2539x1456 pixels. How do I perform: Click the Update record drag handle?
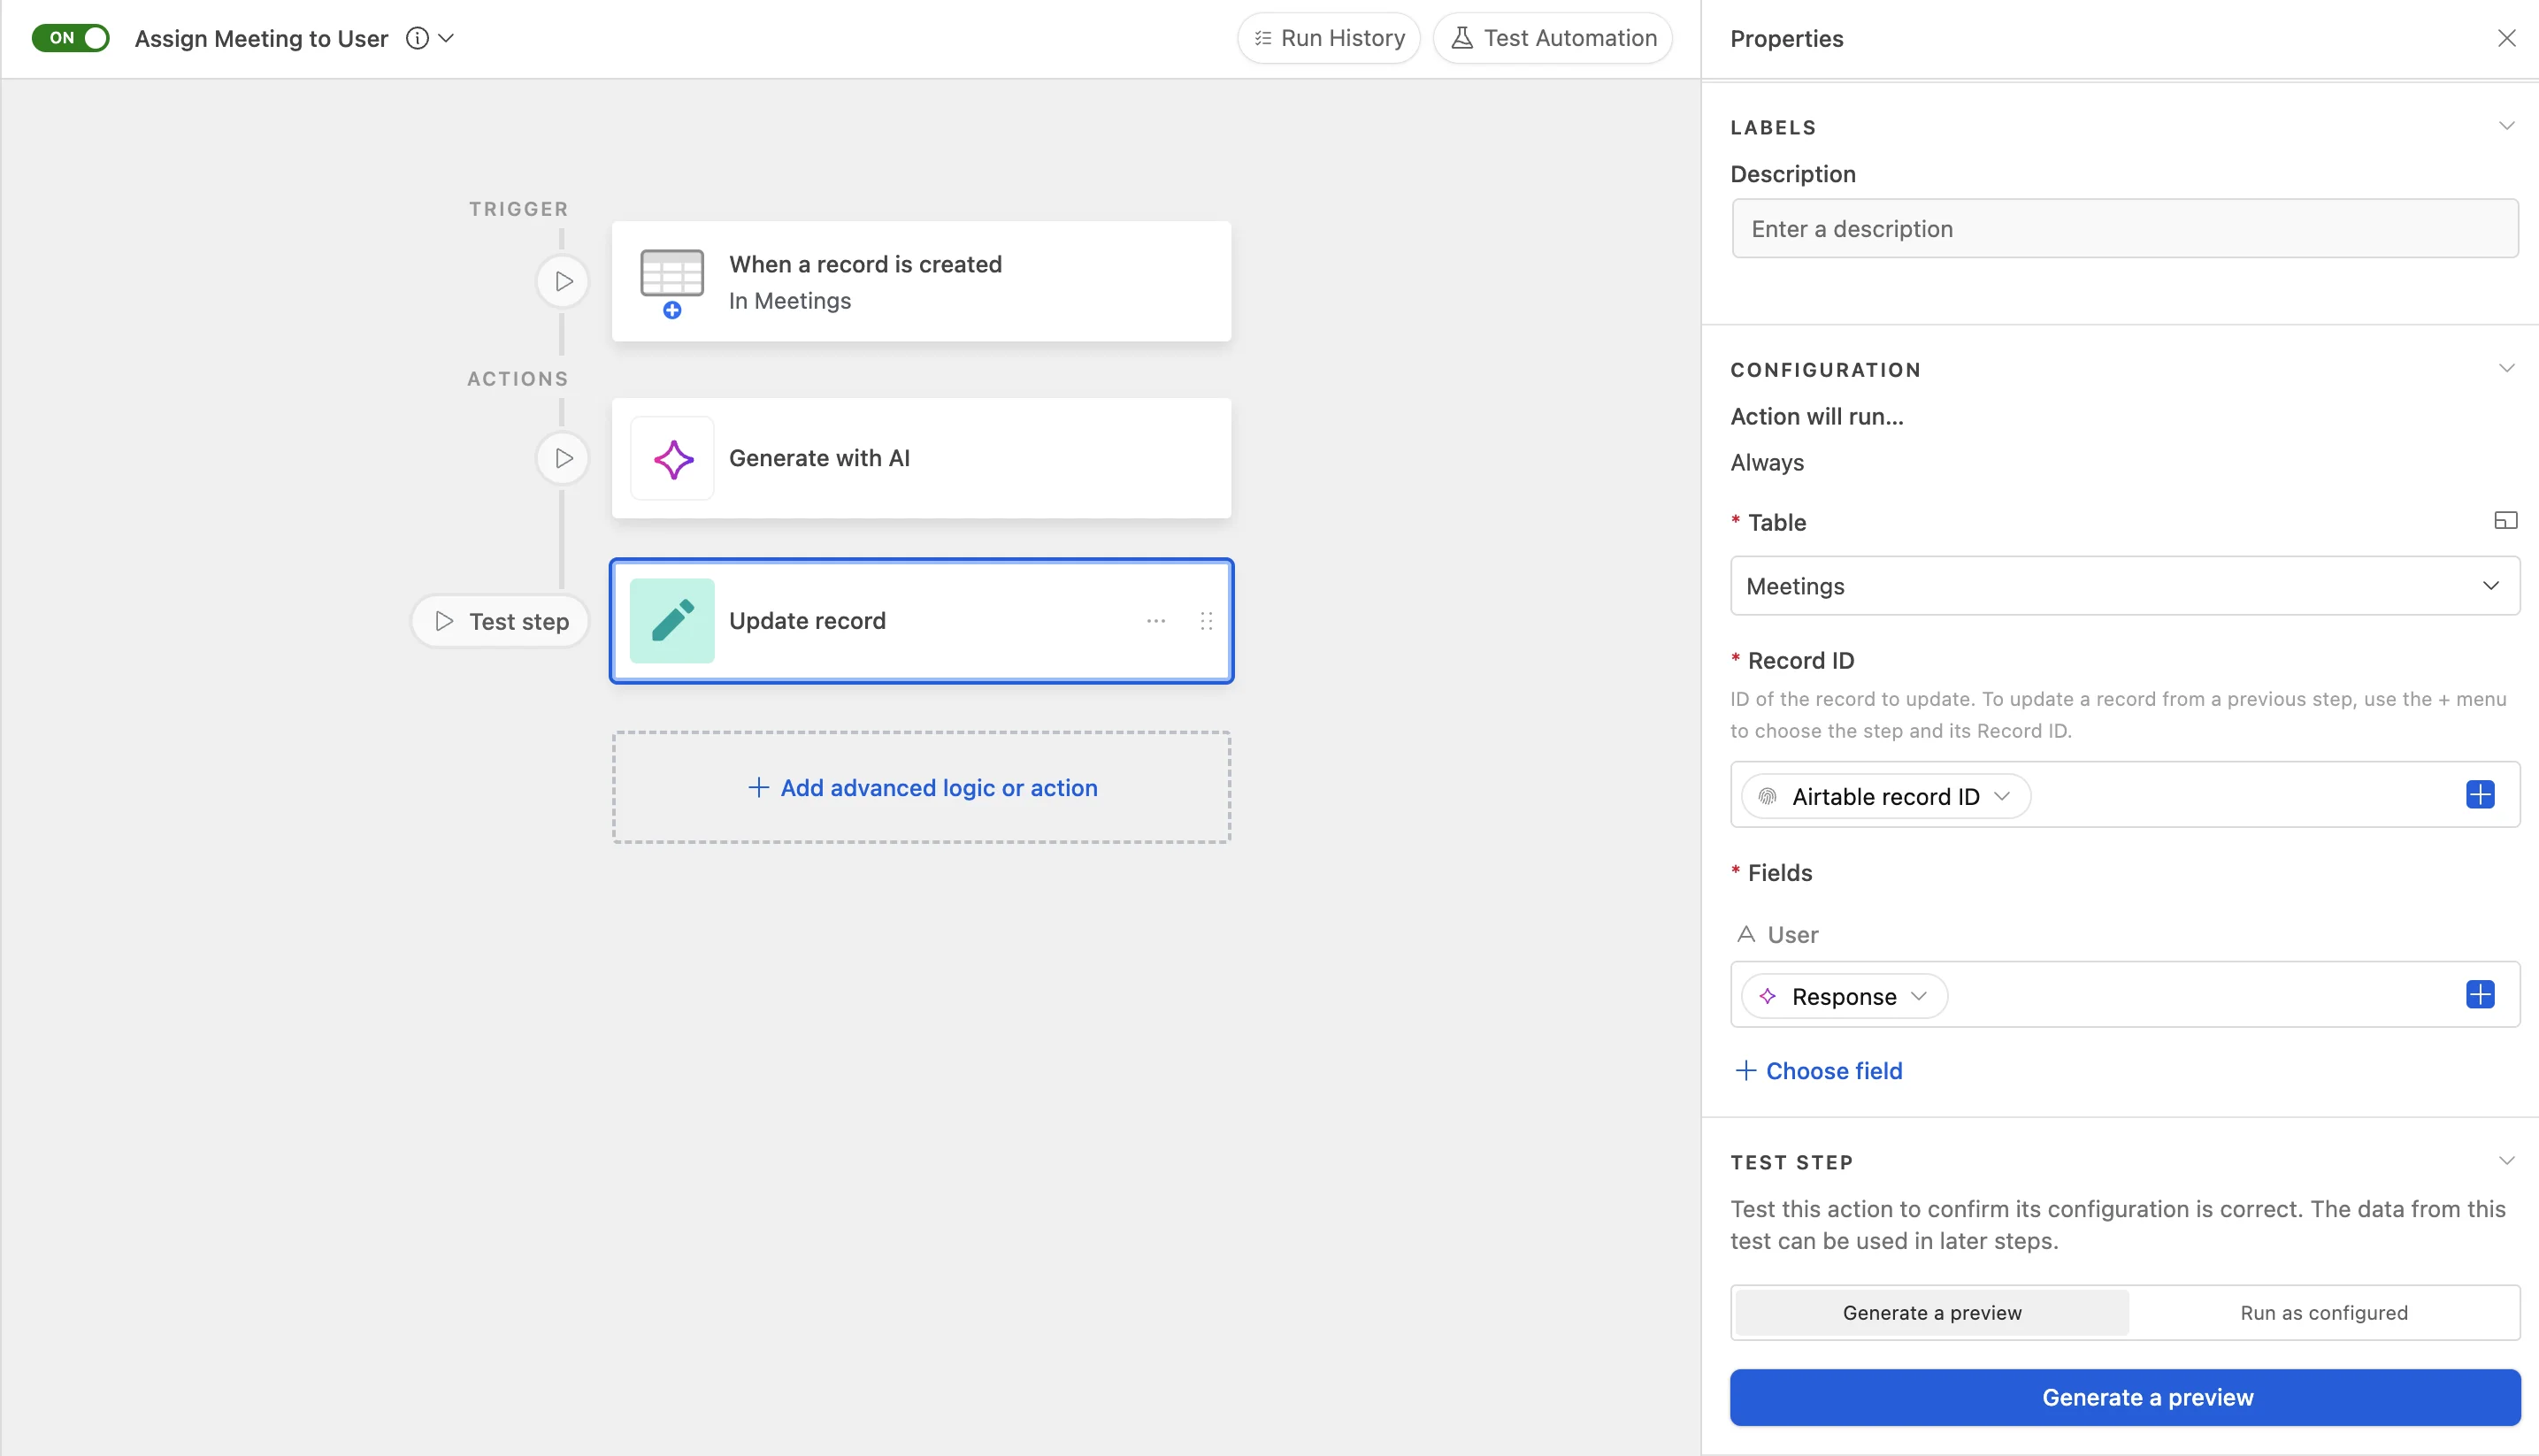(1206, 621)
